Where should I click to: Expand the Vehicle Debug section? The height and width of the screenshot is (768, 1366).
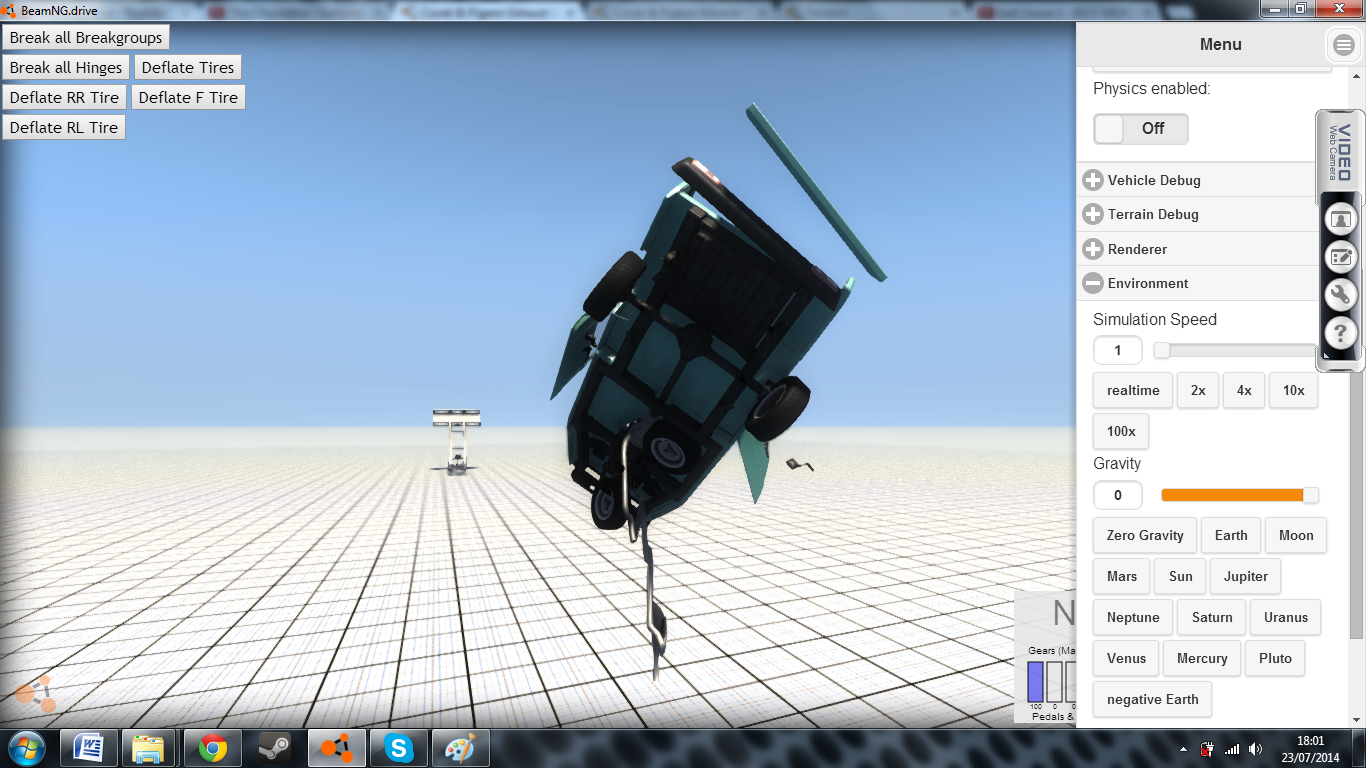(1198, 180)
